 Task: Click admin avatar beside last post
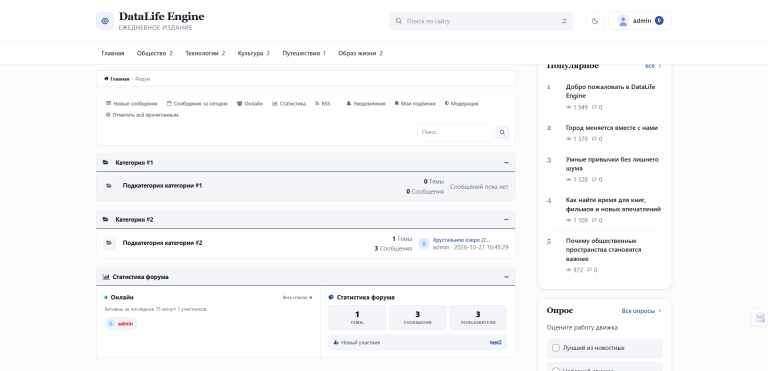424,244
